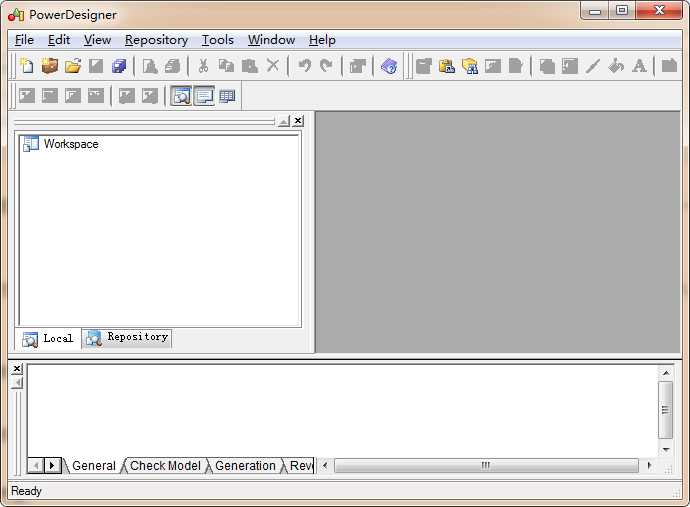
Task: Click the Paste icon
Action: (x=250, y=66)
